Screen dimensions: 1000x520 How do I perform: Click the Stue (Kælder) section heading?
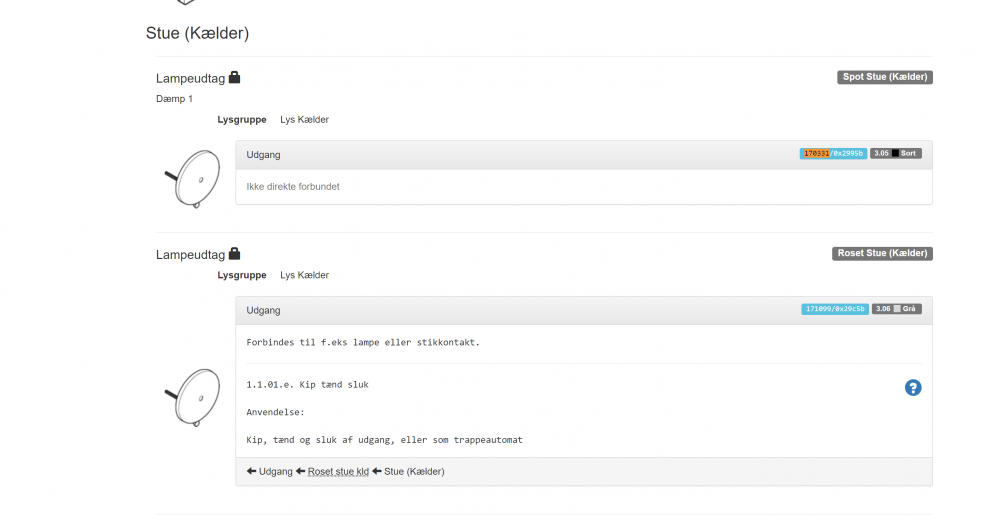[x=197, y=33]
